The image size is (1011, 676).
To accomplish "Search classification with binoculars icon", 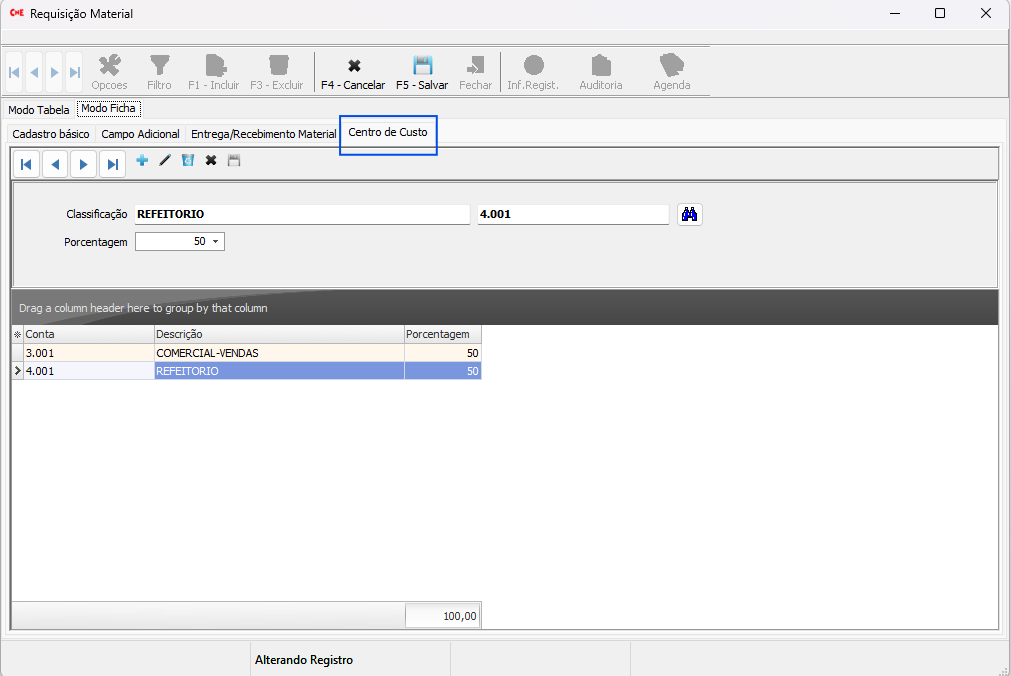I will [x=689, y=214].
